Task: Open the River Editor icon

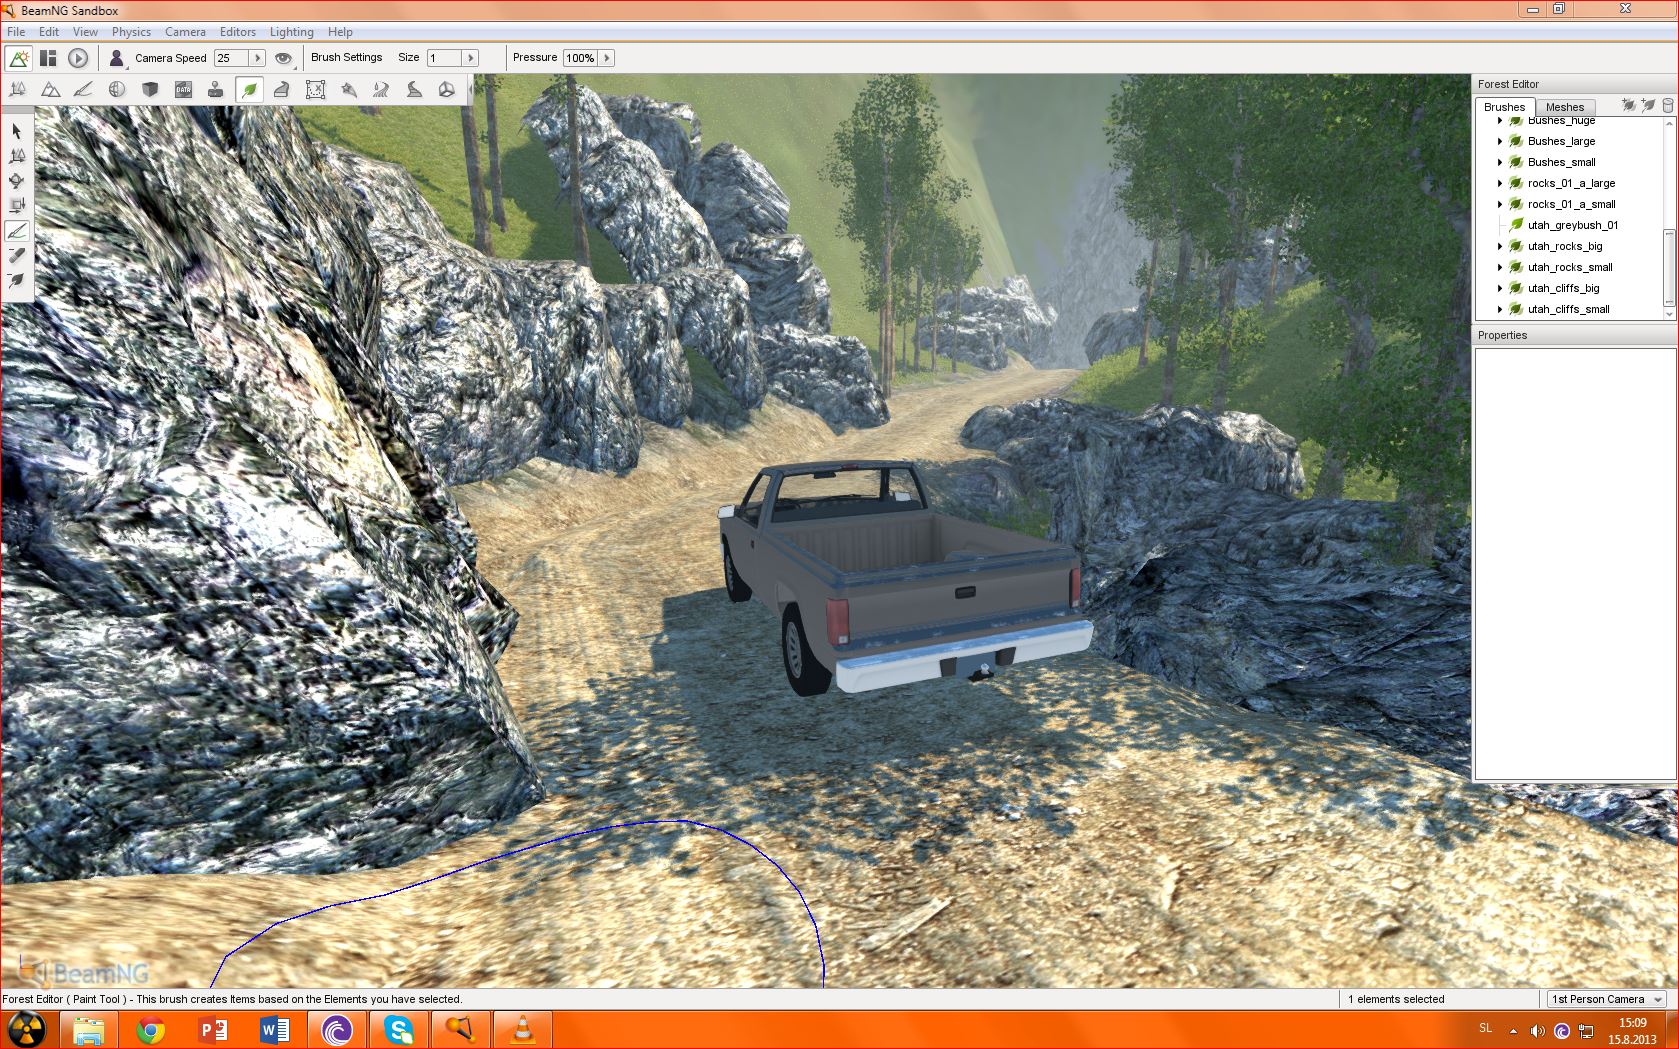Action: [x=381, y=90]
